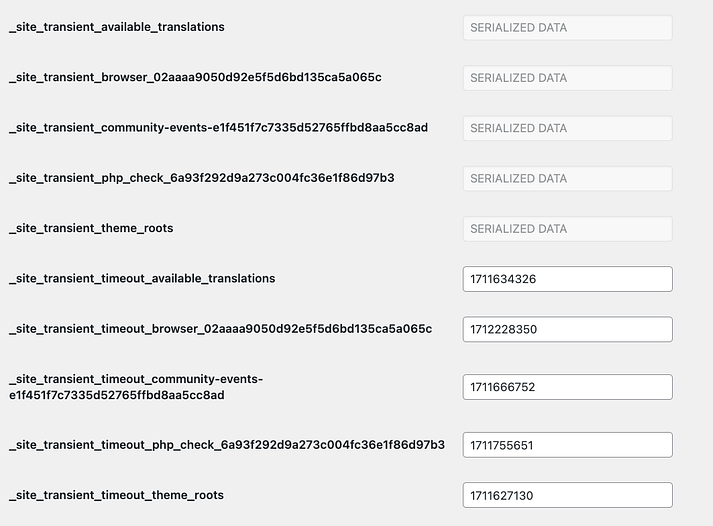Viewport: 713px width, 526px height.
Task: Click SERIALIZED DATA field for php_check transient
Action: 567,178
